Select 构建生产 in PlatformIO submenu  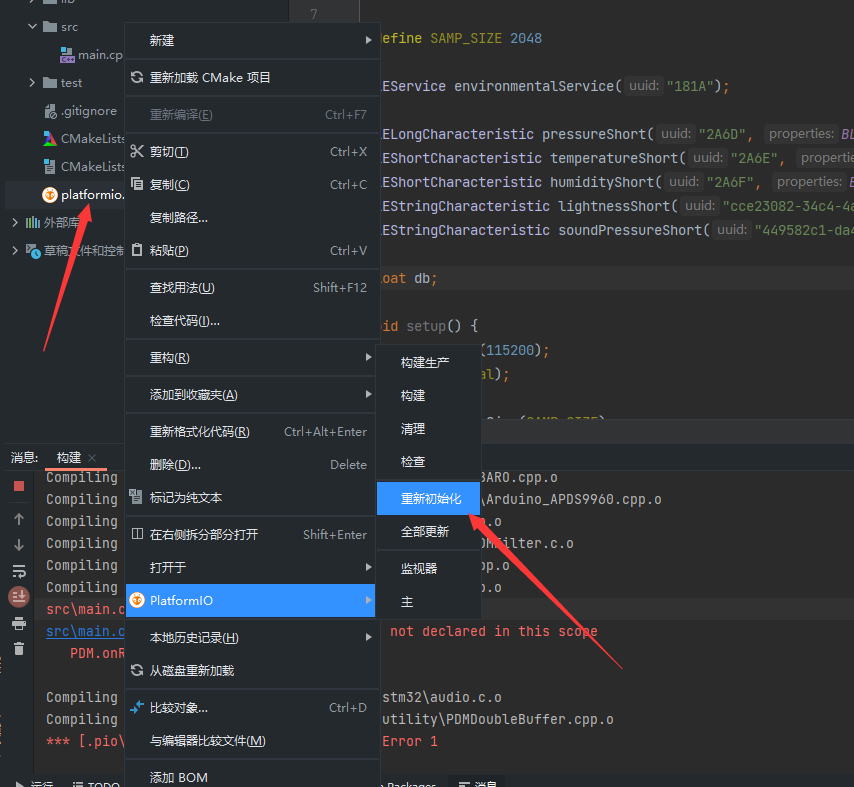coord(429,363)
